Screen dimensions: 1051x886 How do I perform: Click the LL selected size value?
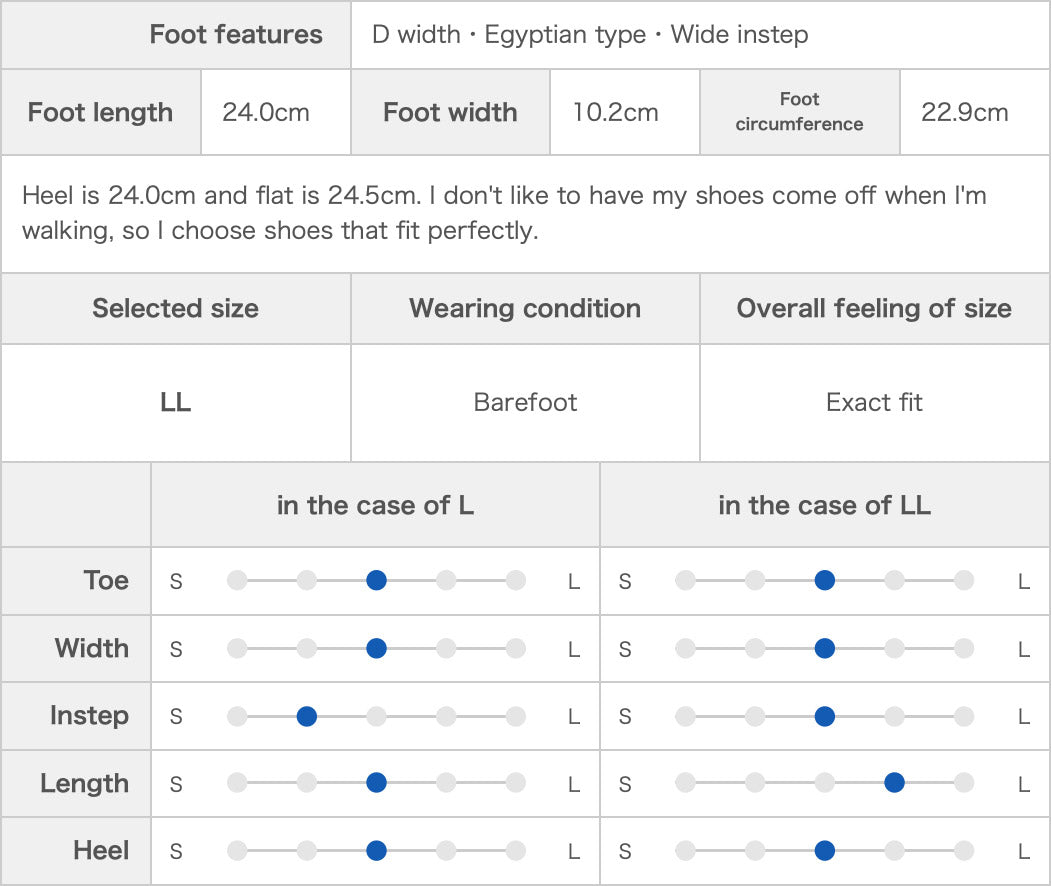click(176, 403)
